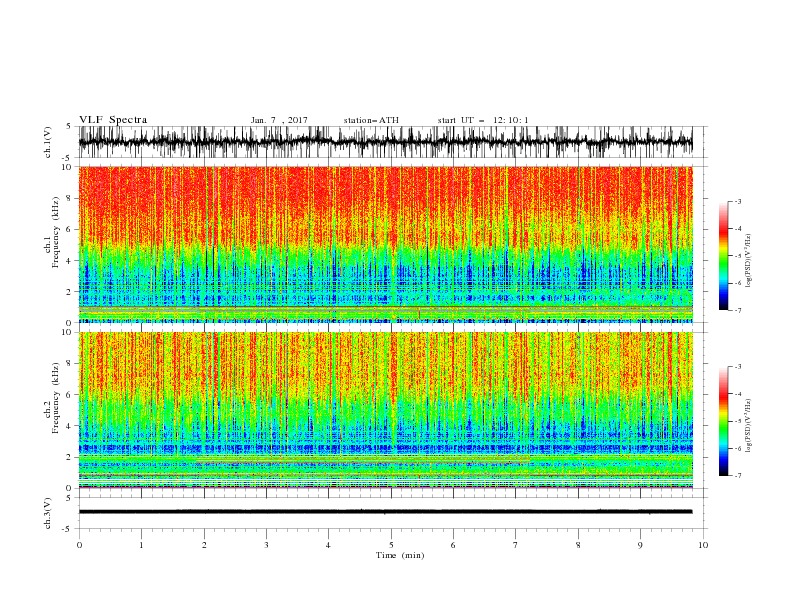
Task: Select the log(PSD) label beside ch.1 colorbar
Action: [749, 261]
